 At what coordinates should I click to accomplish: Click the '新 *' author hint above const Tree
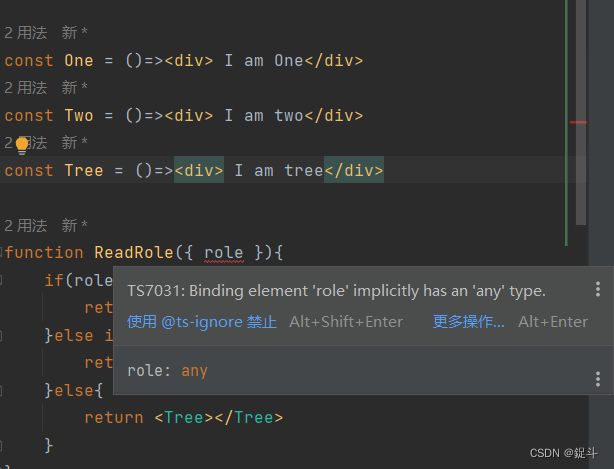74,143
